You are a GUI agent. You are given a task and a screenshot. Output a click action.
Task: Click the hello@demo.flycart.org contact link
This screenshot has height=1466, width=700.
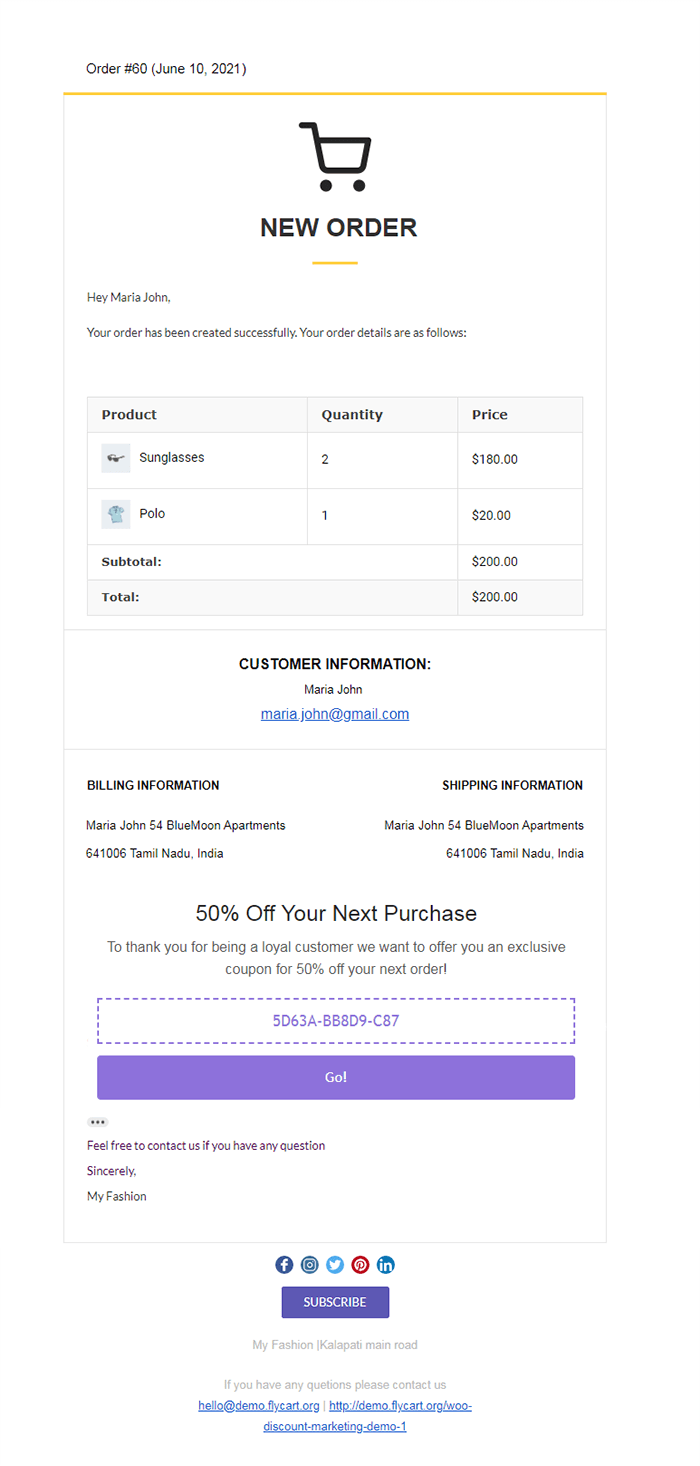(259, 1405)
